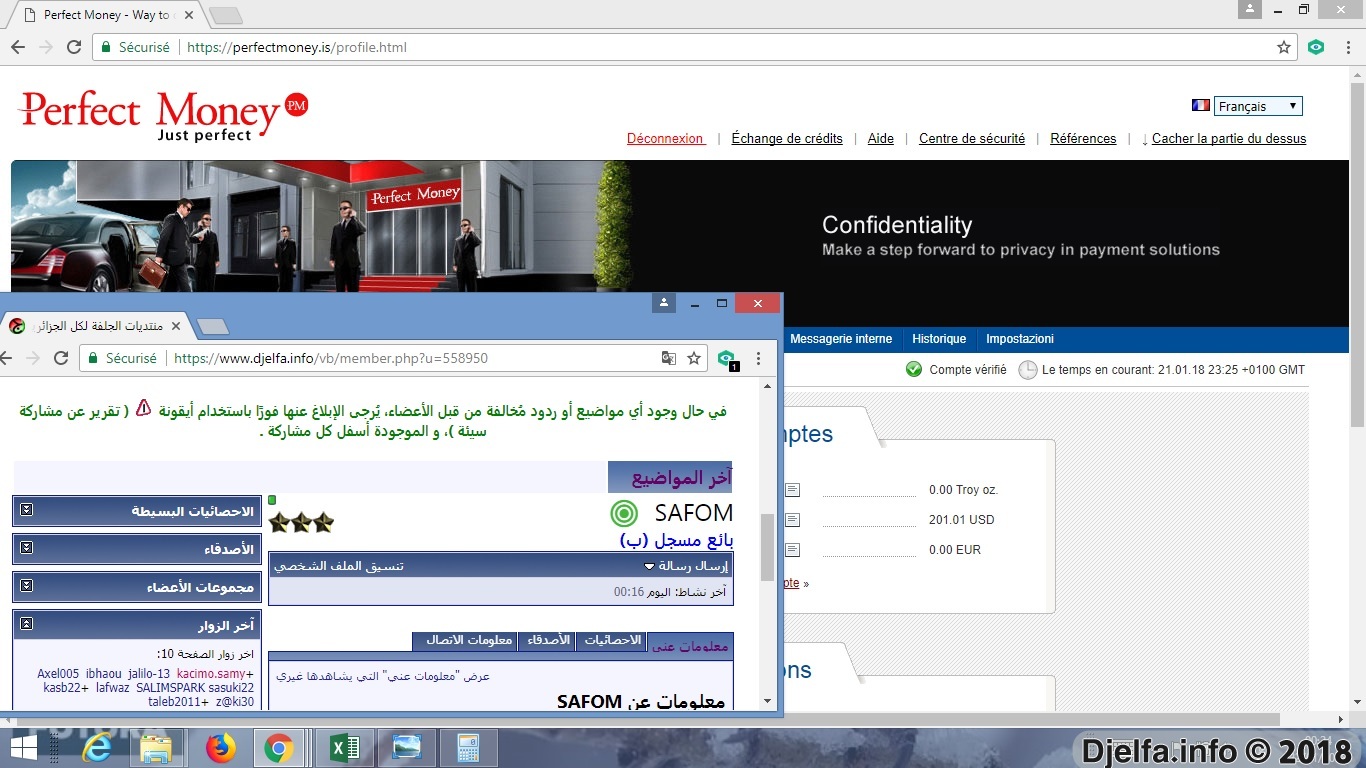
Task: Switch to معلومات الاتصال tab
Action: coord(465,640)
